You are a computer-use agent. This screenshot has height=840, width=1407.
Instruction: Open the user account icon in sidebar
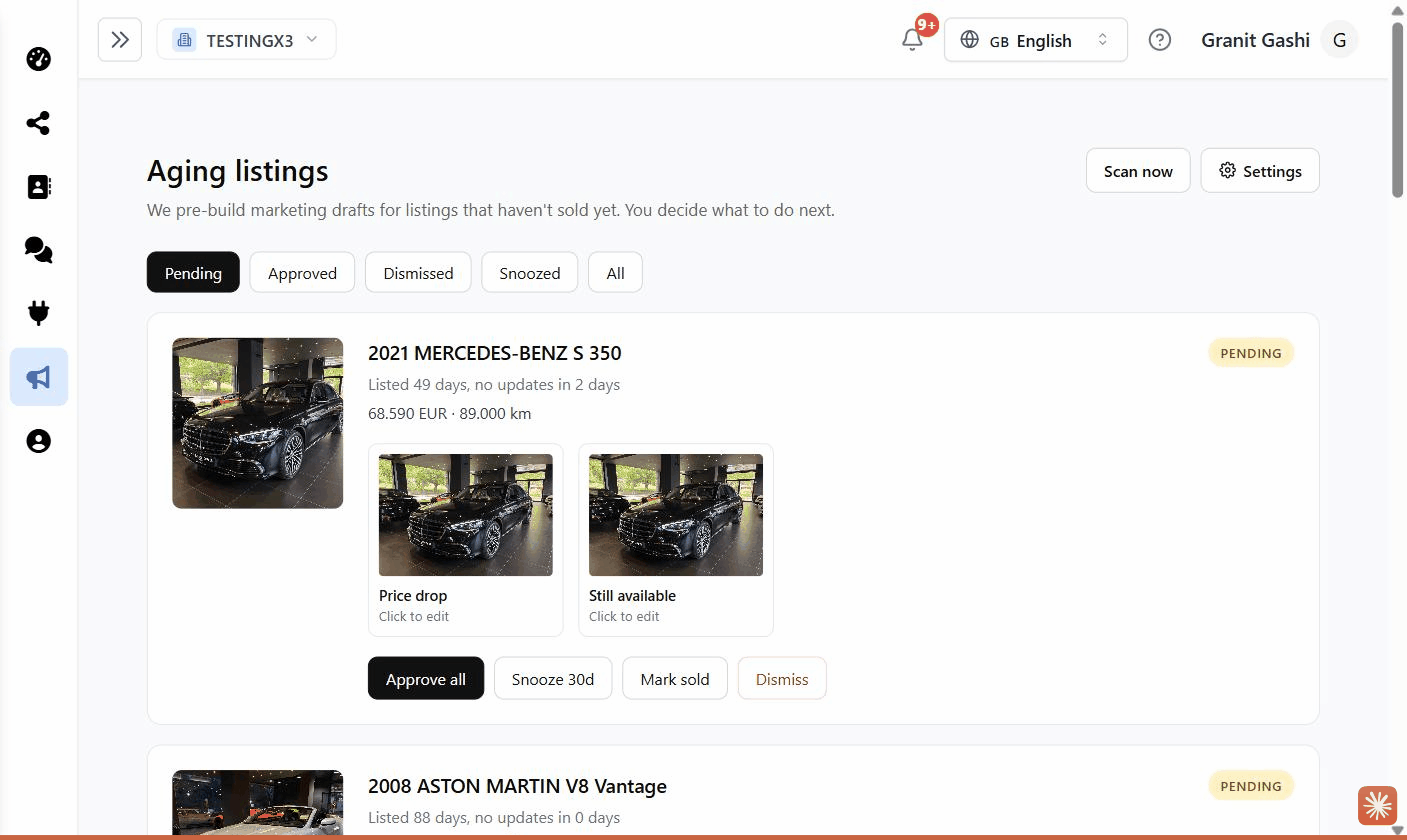pyautogui.click(x=38, y=441)
